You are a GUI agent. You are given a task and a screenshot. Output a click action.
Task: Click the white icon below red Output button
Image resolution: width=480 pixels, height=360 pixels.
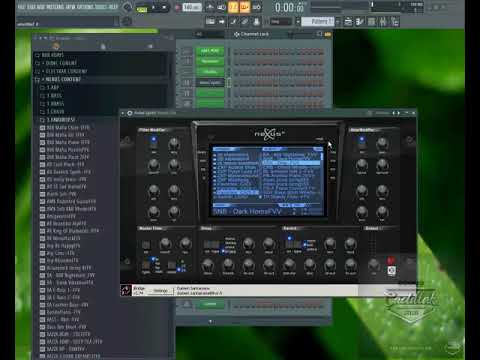coord(392,270)
